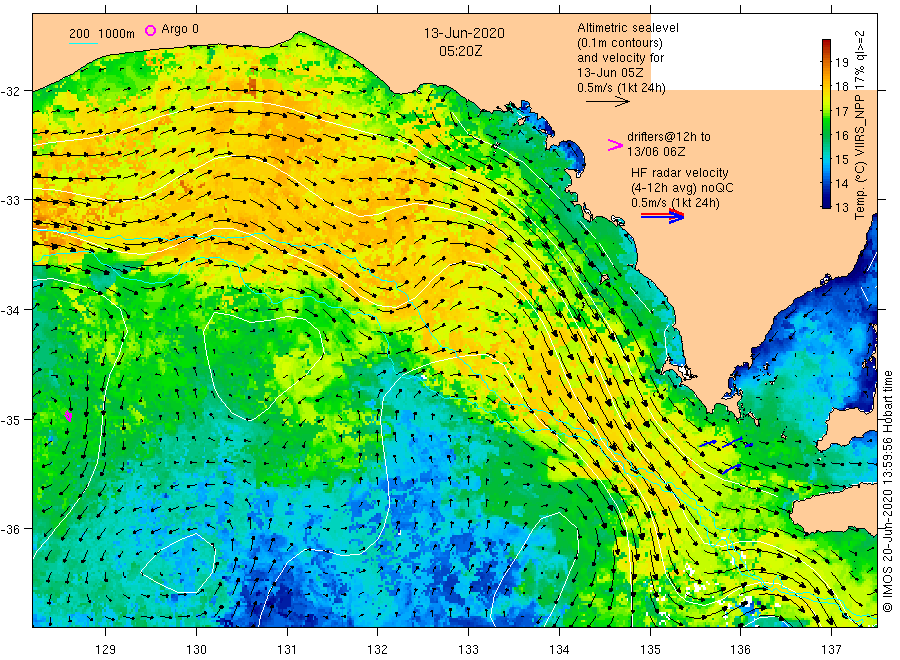The height and width of the screenshot is (660, 900).
Task: Click the '200 1000m' depth contour label
Action: [102, 34]
